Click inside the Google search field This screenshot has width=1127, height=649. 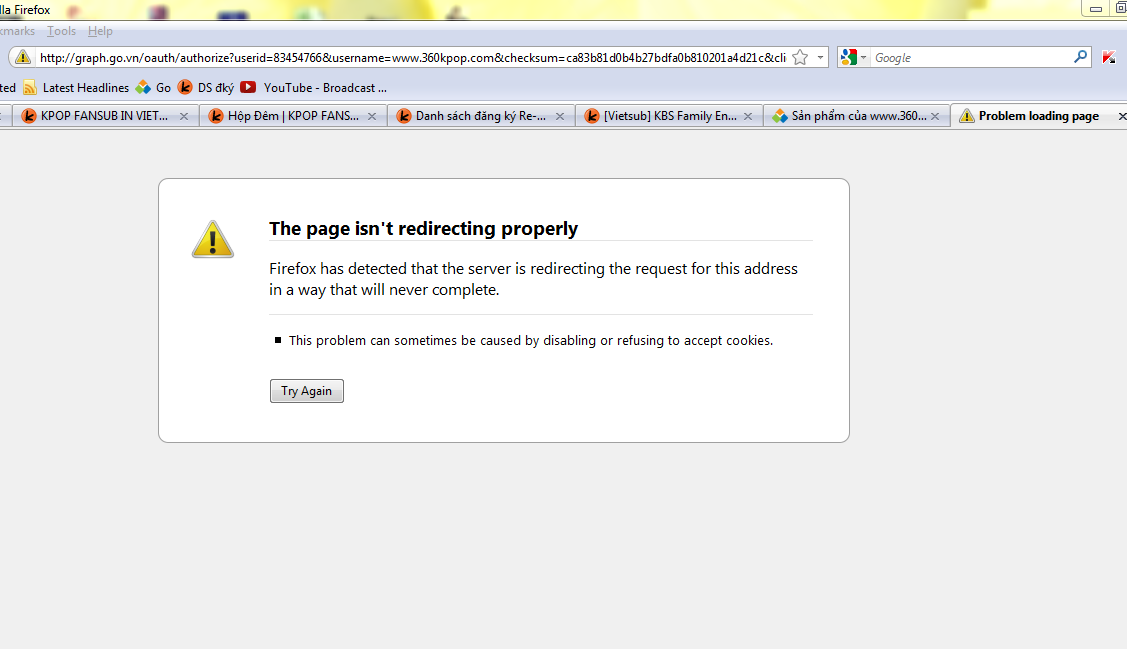(x=971, y=57)
